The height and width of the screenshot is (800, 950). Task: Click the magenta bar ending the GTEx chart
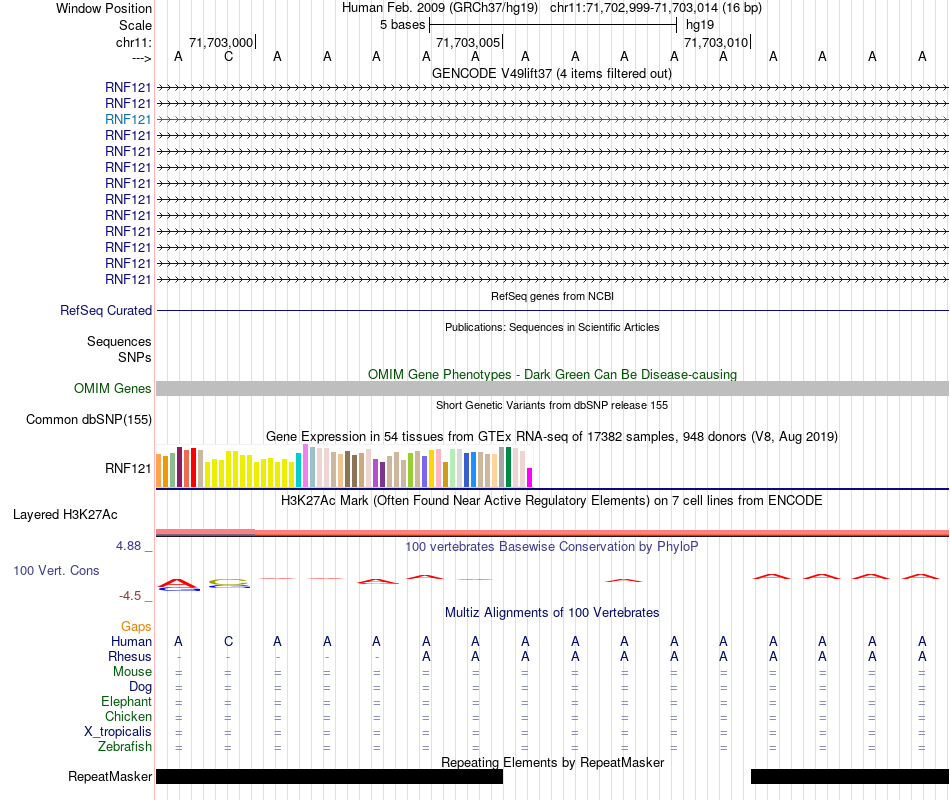[530, 478]
